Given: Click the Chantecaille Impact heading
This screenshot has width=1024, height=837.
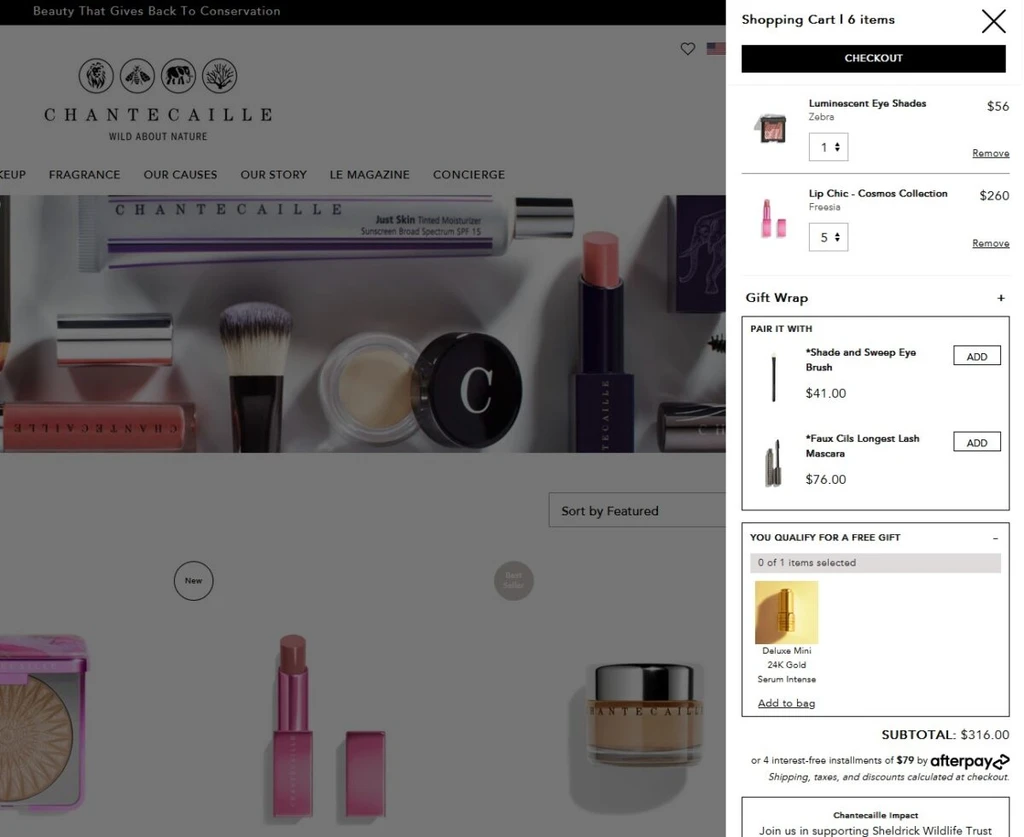Looking at the screenshot, I should (x=875, y=815).
